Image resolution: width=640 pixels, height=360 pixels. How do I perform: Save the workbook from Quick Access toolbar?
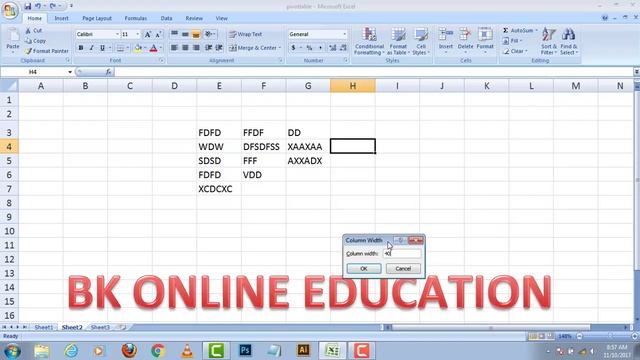click(x=27, y=6)
